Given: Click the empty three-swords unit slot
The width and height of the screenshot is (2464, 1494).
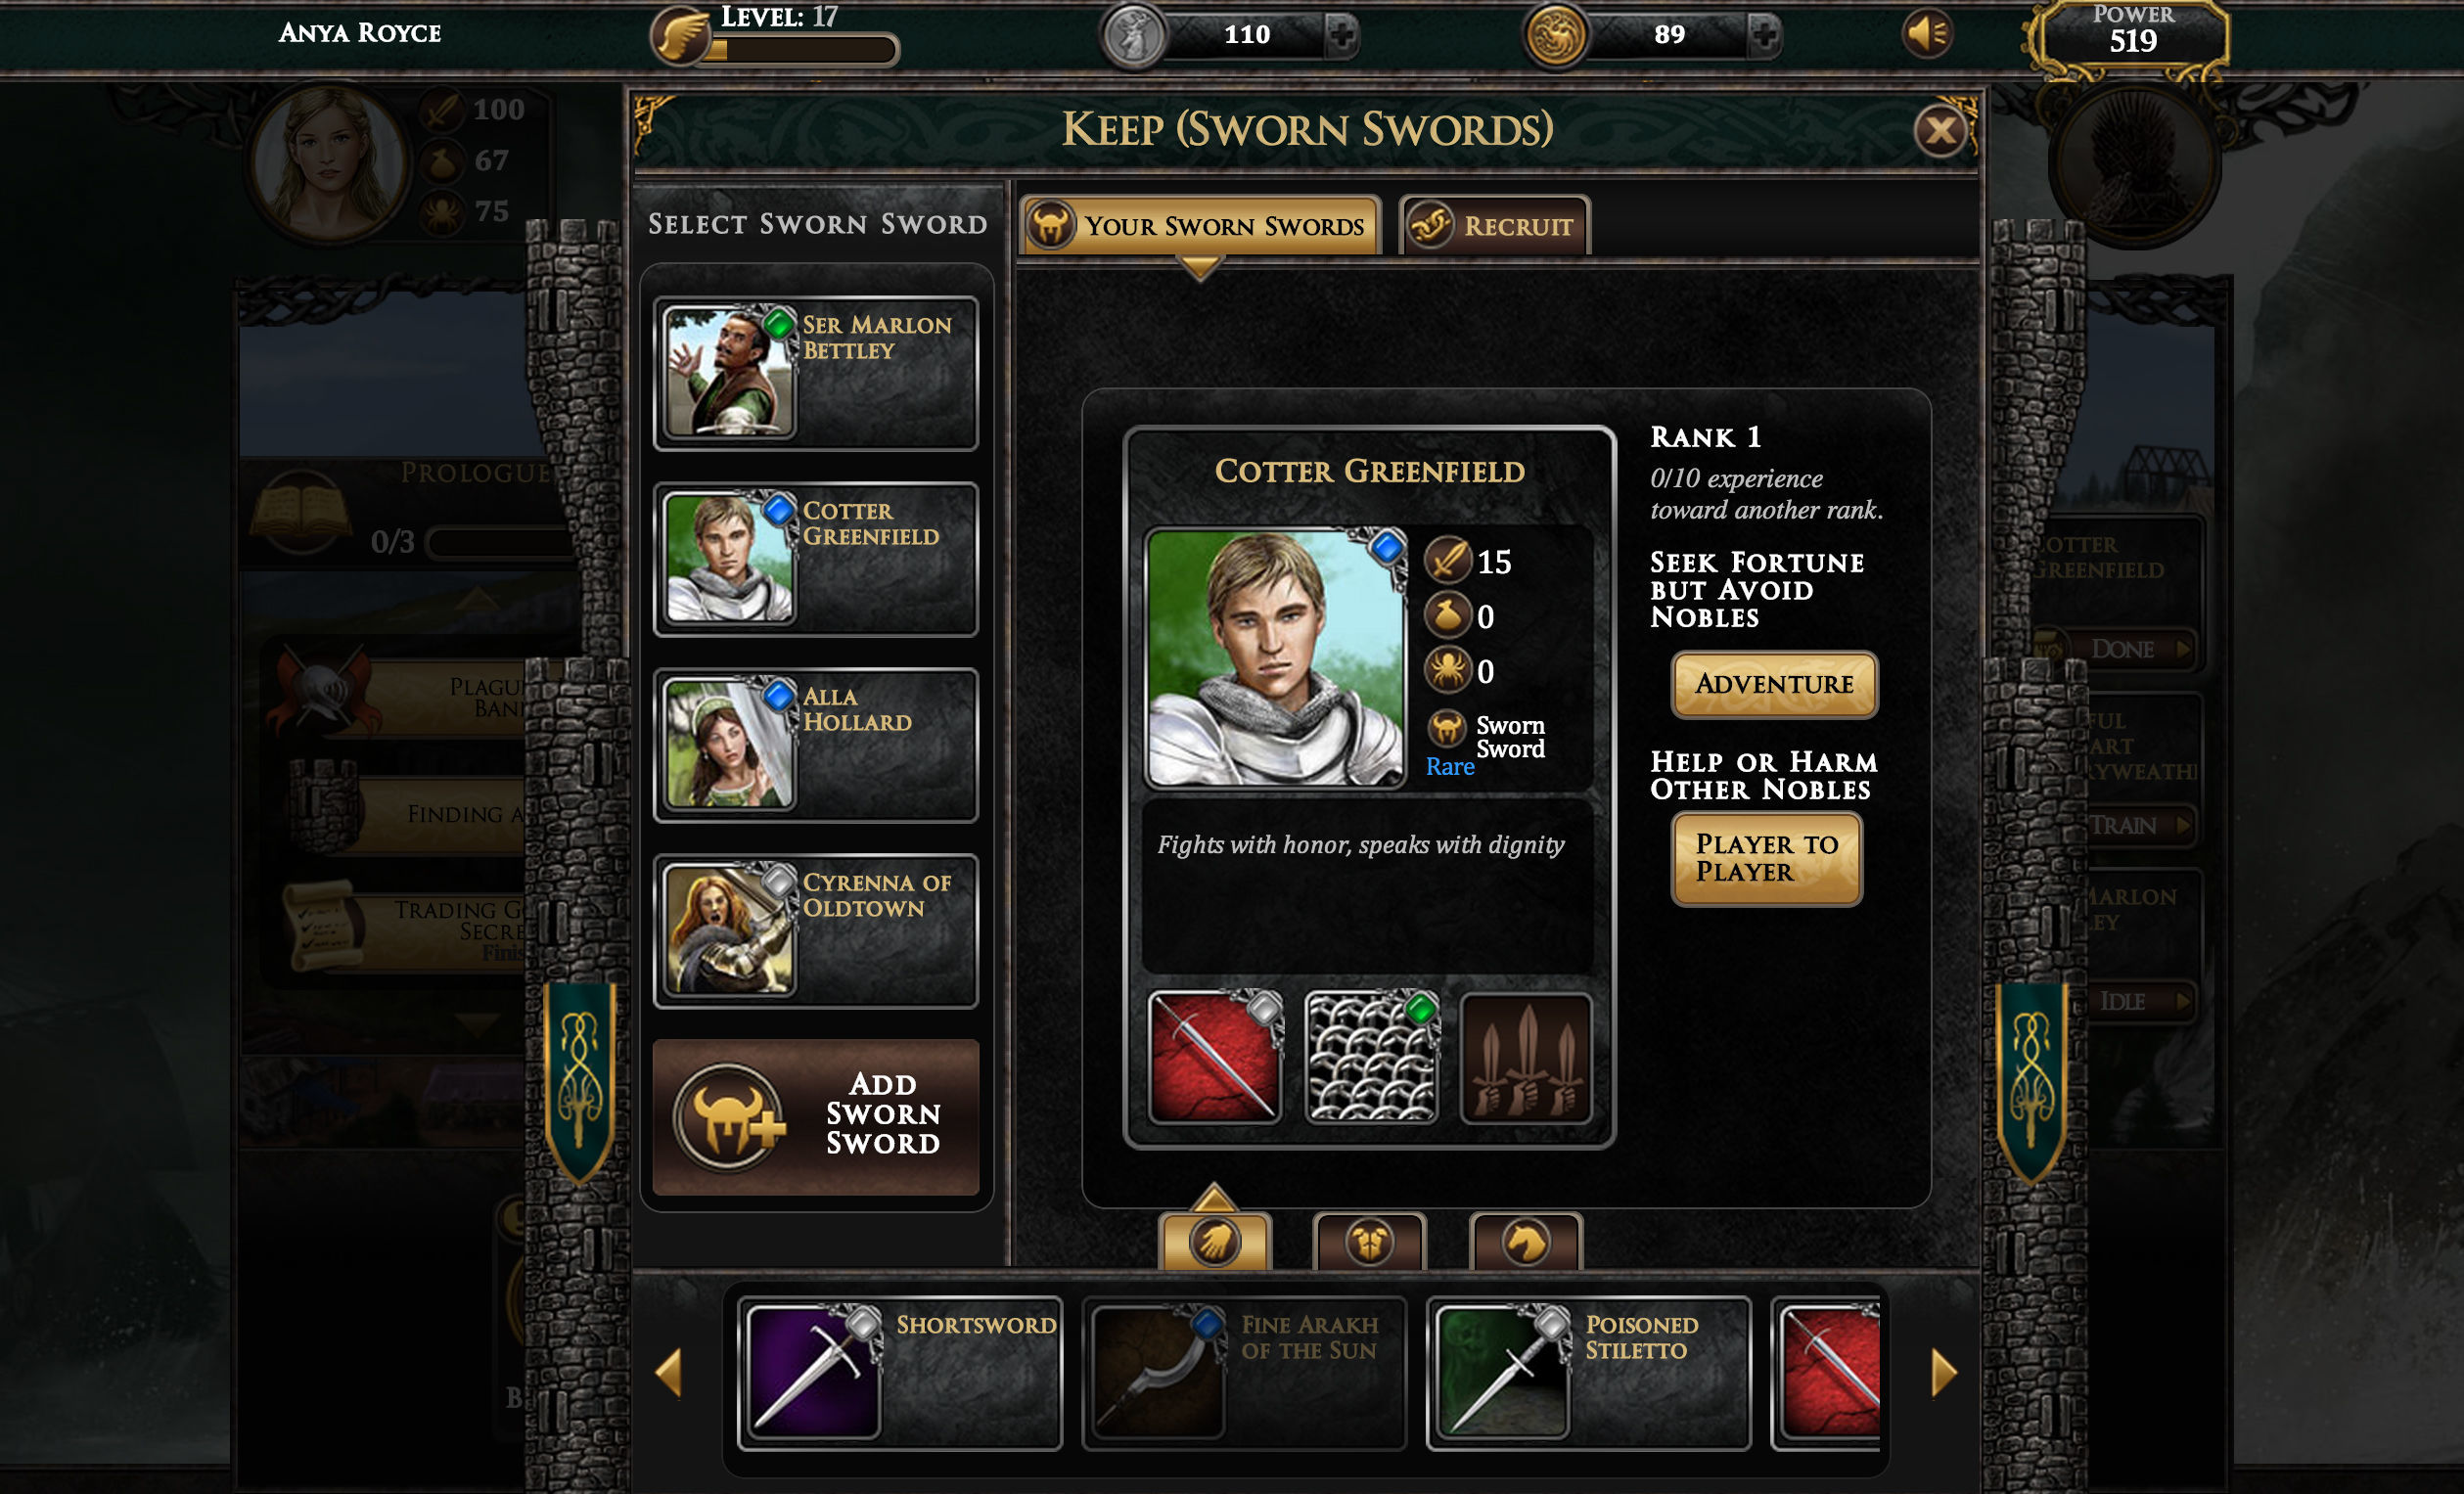Looking at the screenshot, I should pyautogui.click(x=1526, y=1057).
